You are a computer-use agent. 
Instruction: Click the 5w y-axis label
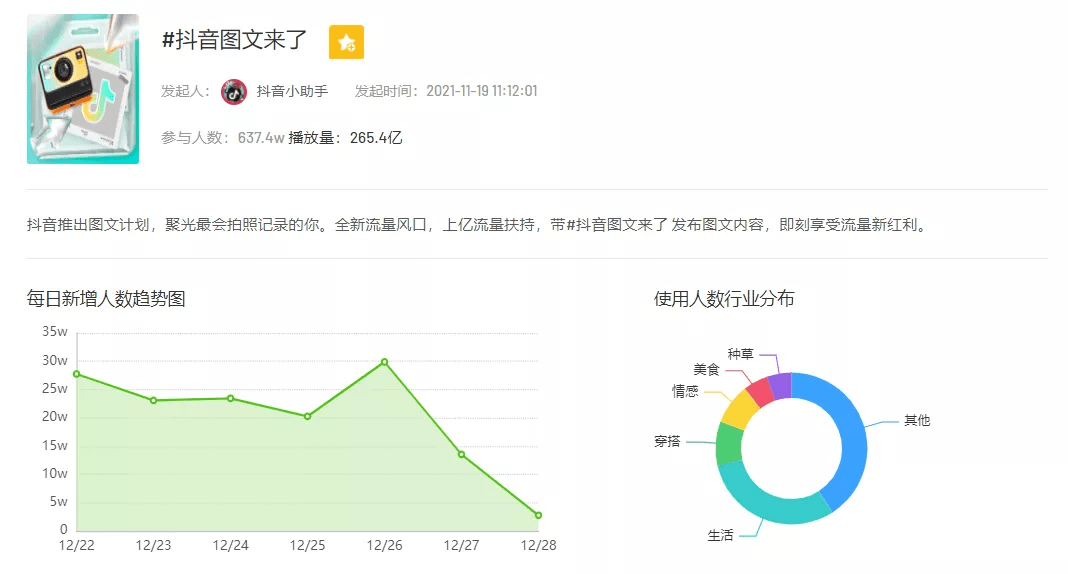point(59,502)
